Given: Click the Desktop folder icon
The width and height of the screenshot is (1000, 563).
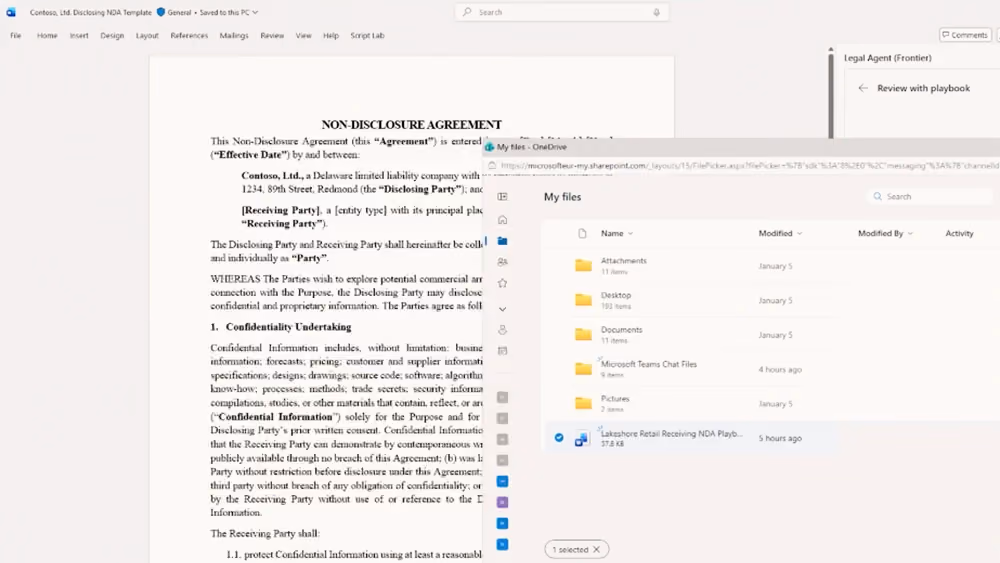Looking at the screenshot, I should click(583, 300).
